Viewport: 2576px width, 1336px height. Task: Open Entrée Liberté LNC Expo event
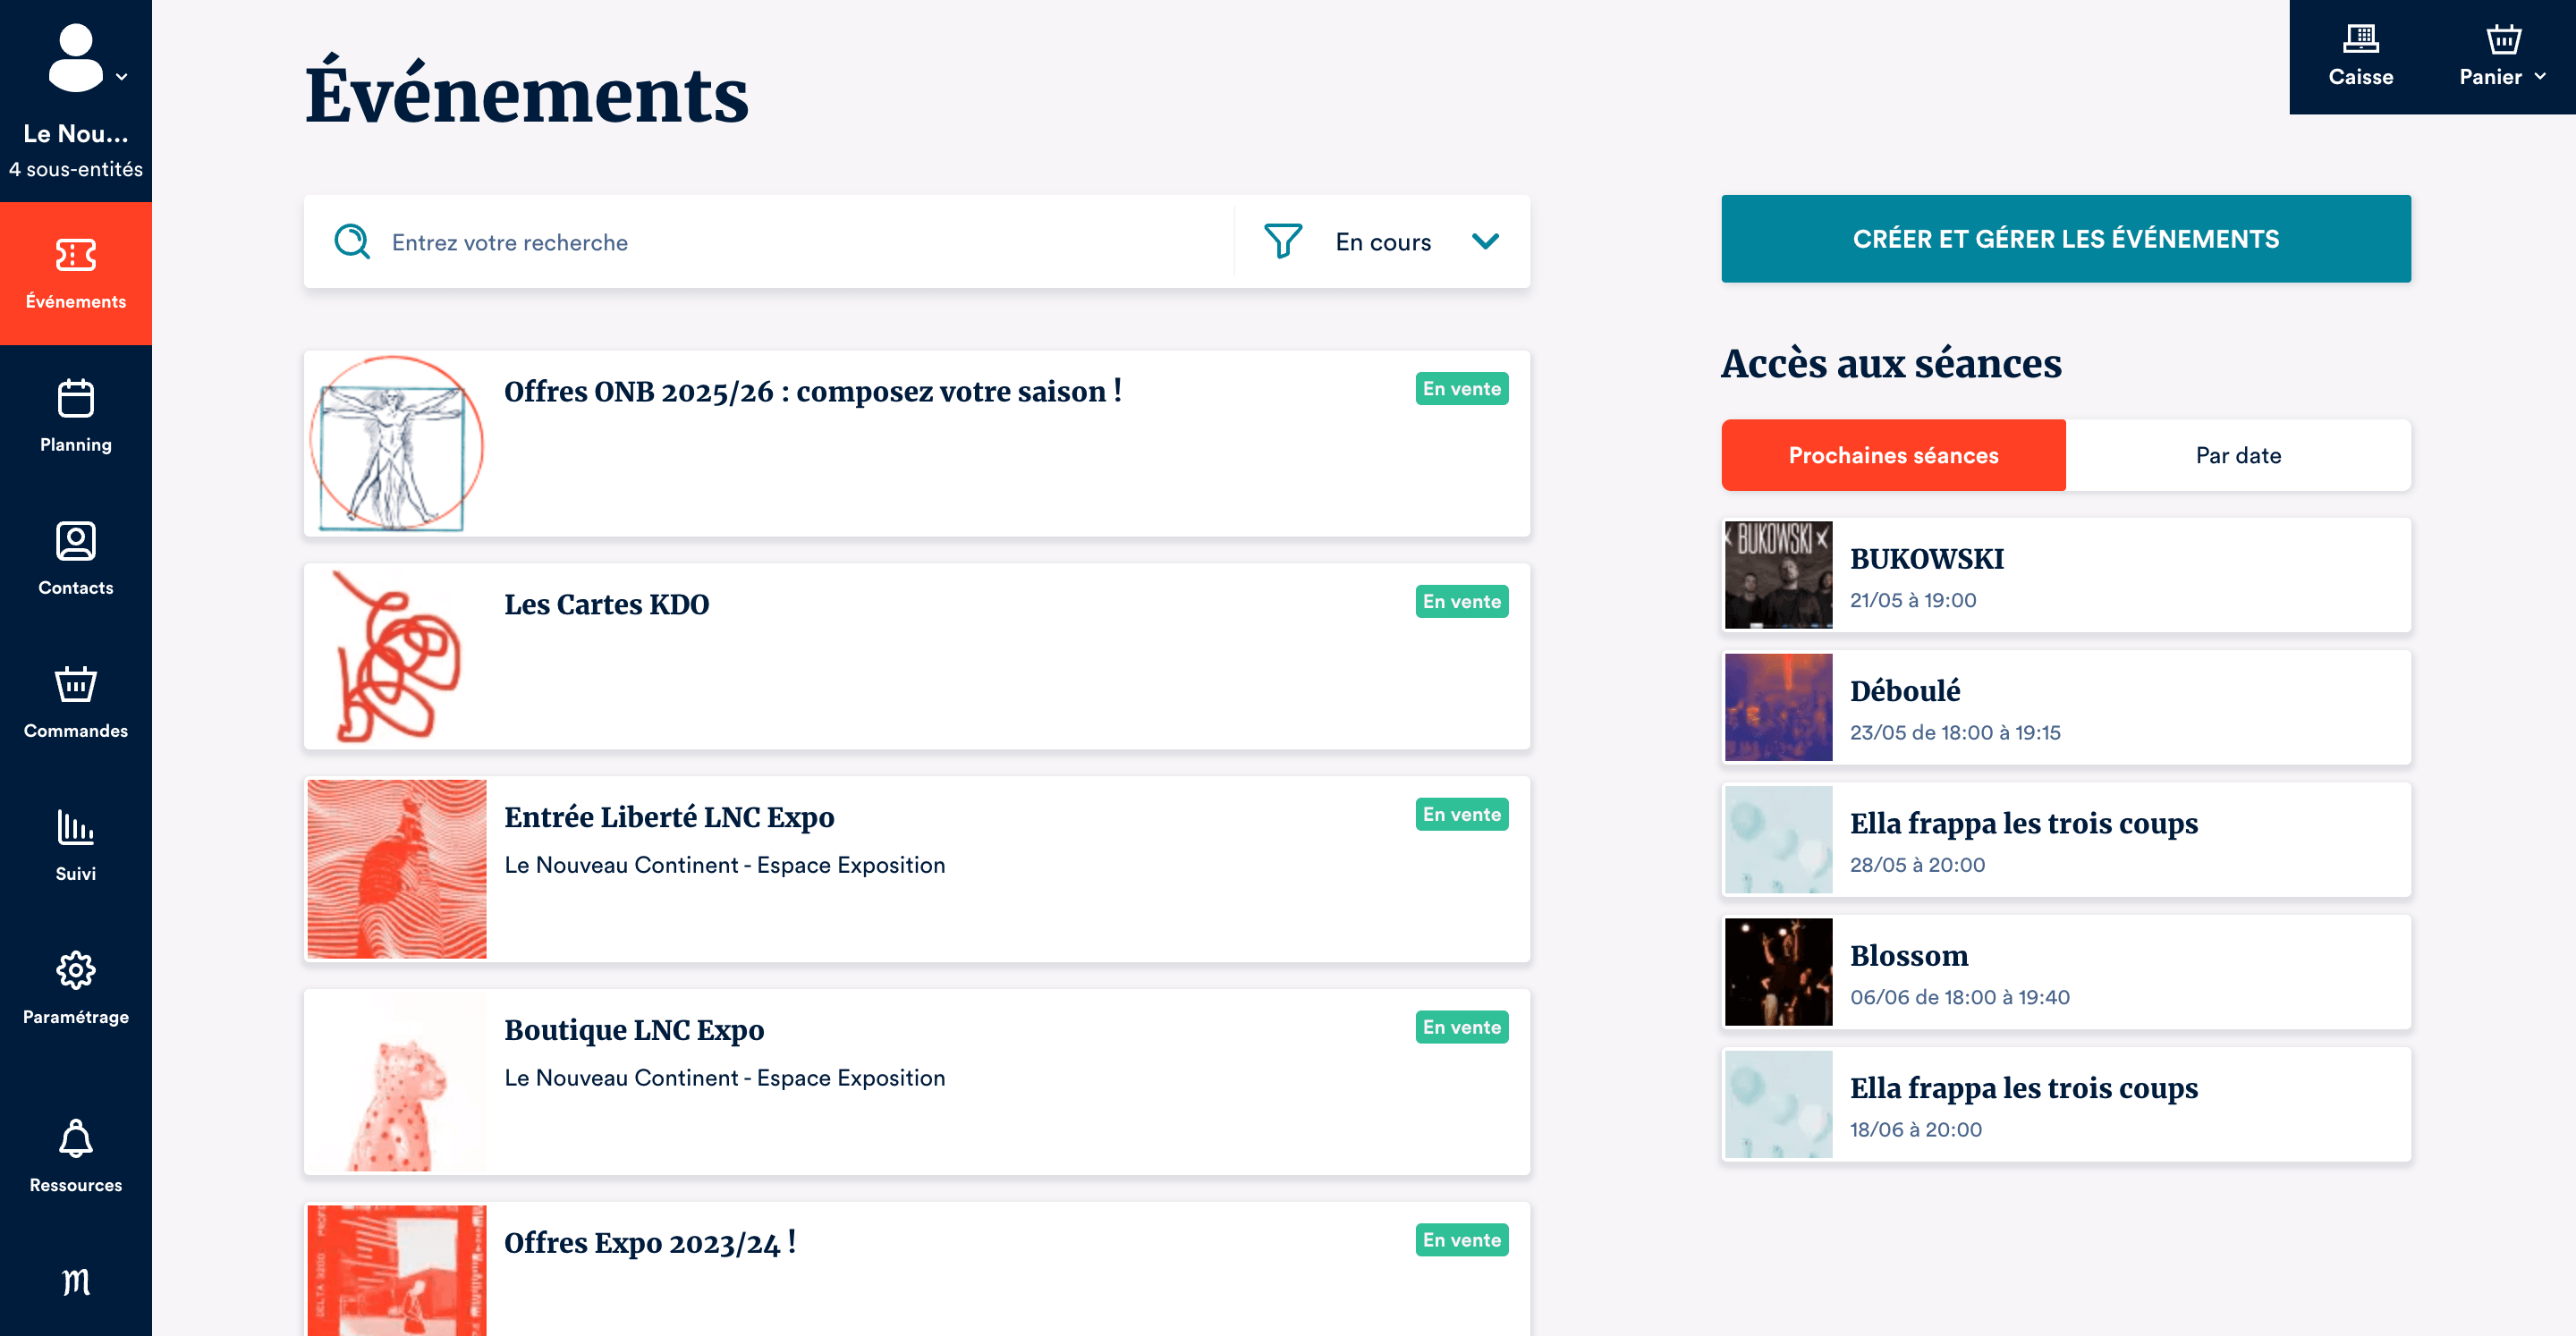917,870
